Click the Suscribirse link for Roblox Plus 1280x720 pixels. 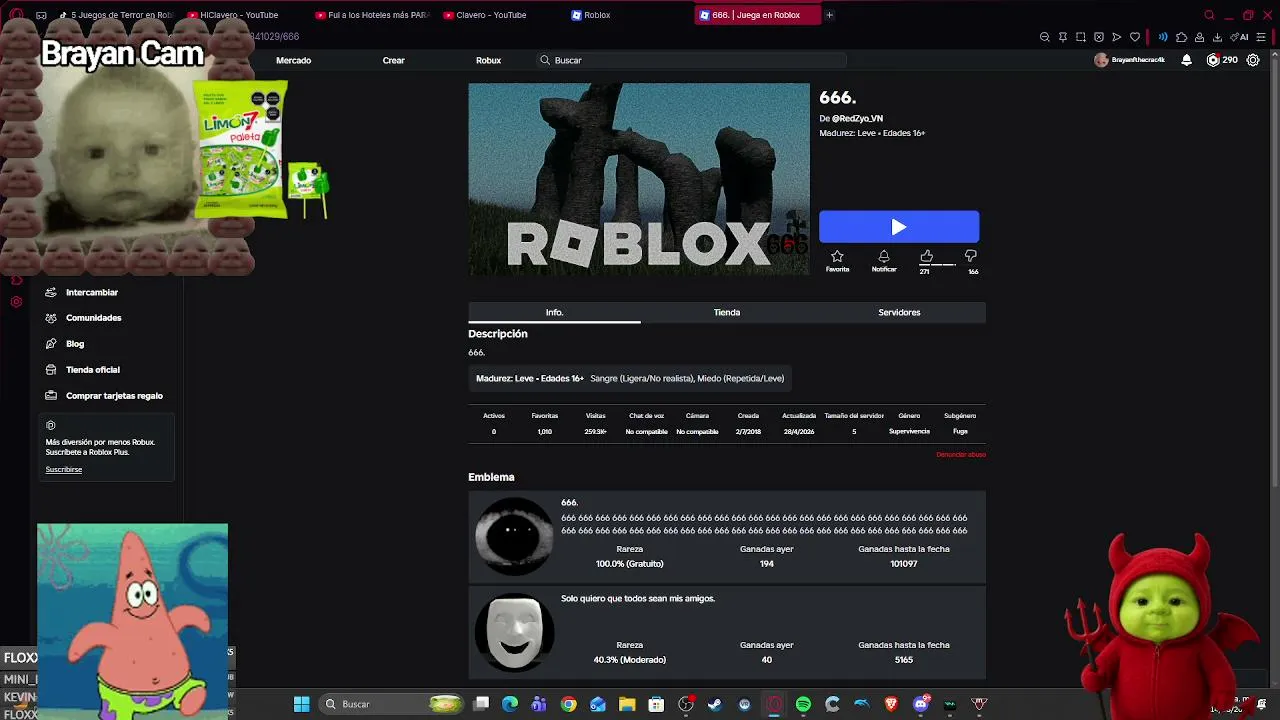coord(64,470)
